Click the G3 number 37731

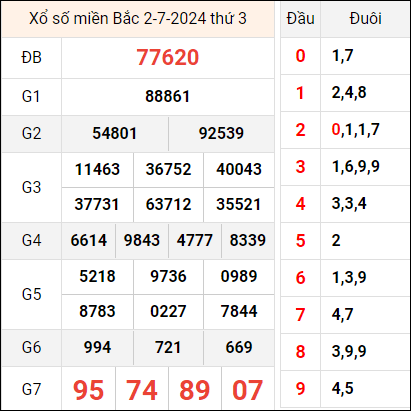point(97,204)
